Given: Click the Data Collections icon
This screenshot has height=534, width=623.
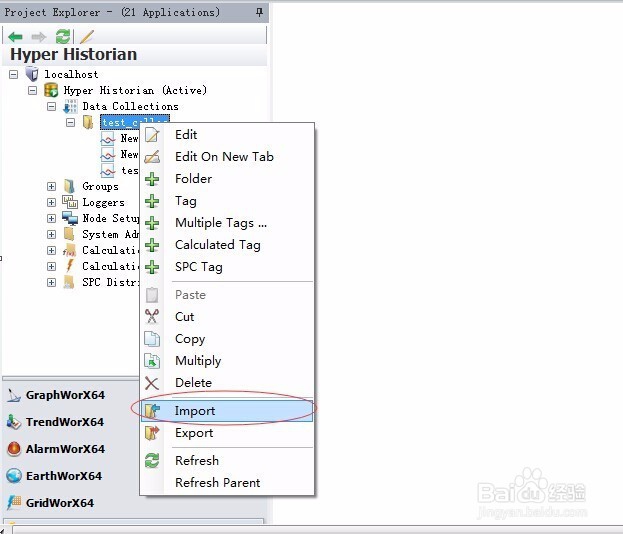Looking at the screenshot, I should (x=70, y=106).
